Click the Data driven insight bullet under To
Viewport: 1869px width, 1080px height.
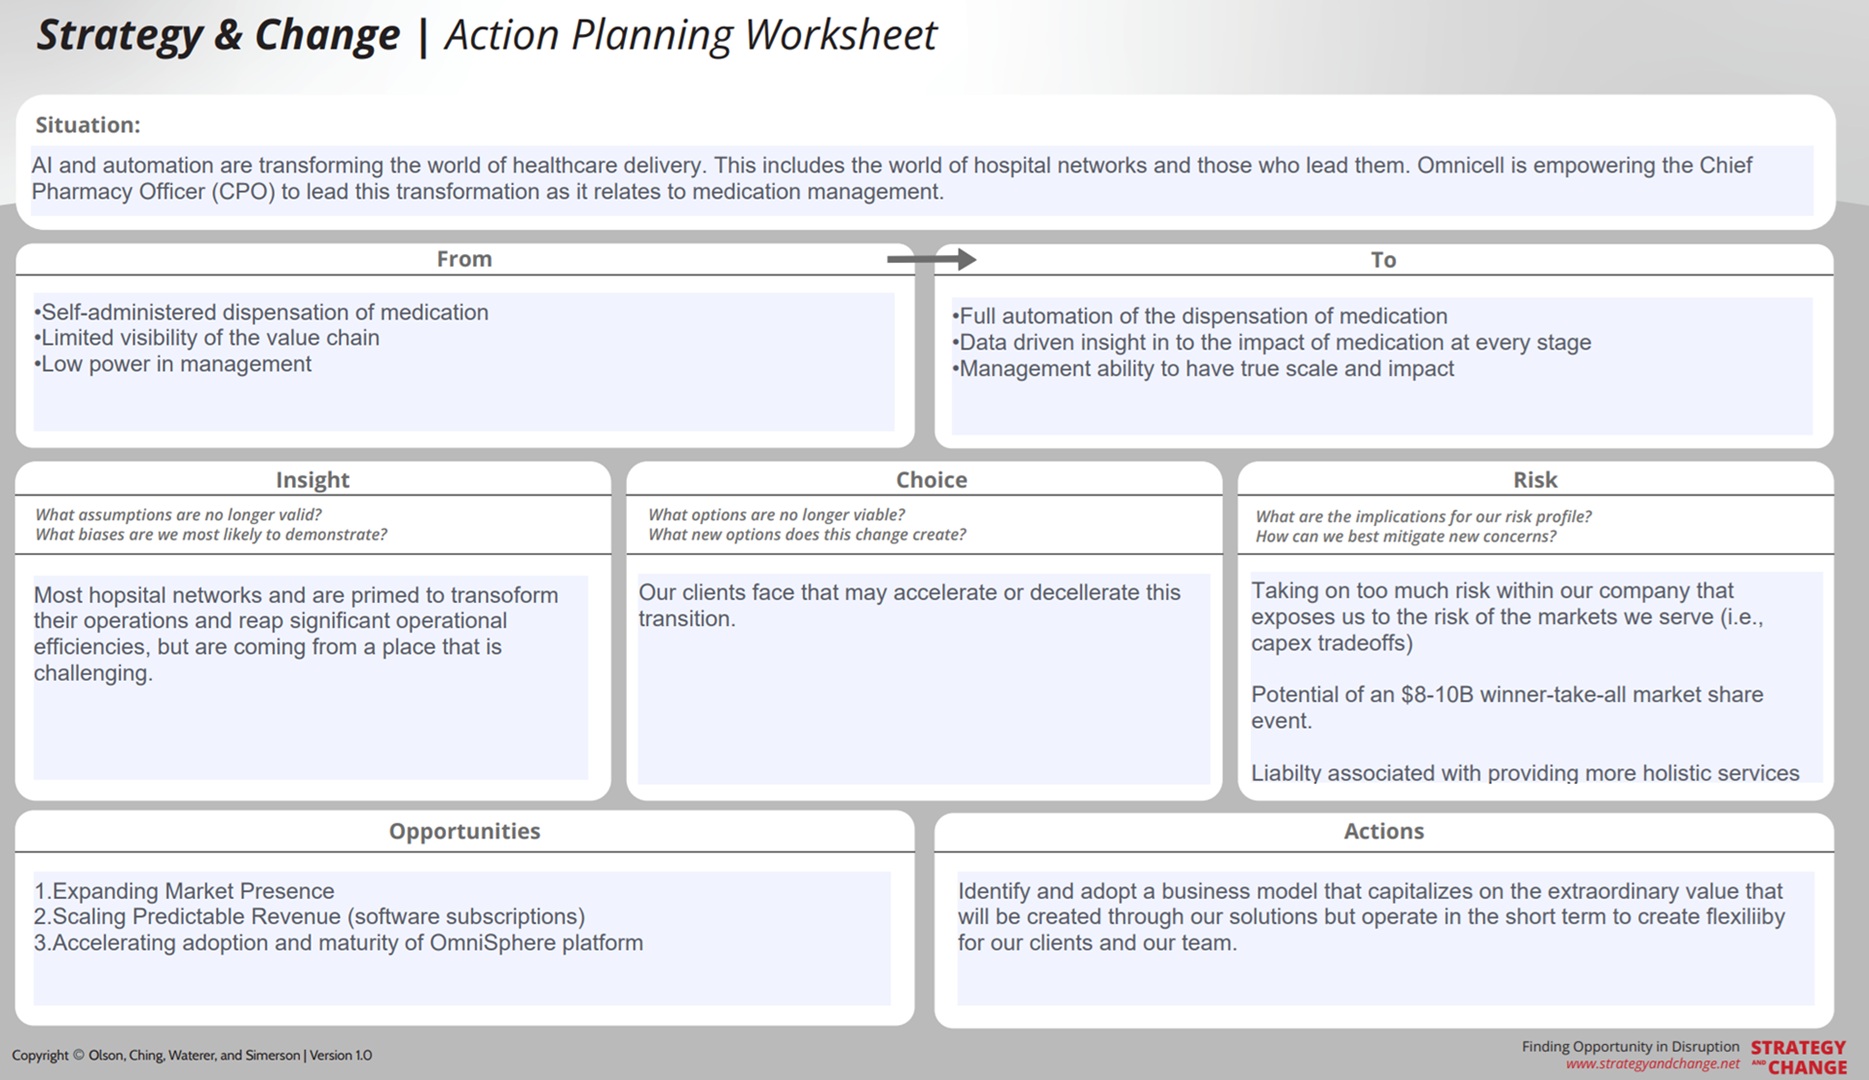click(x=1271, y=341)
